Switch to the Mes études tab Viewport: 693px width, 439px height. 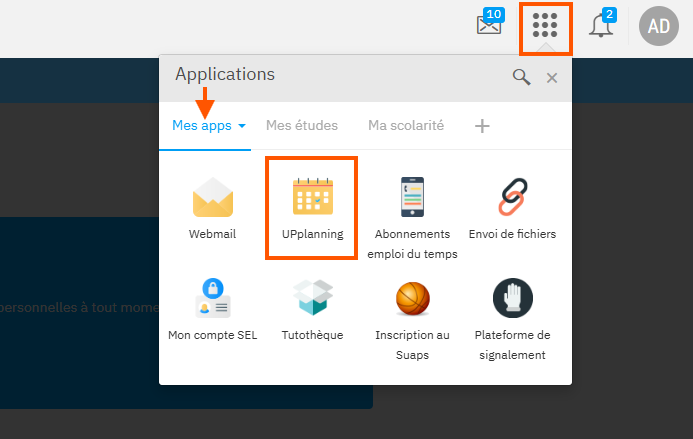coord(301,126)
